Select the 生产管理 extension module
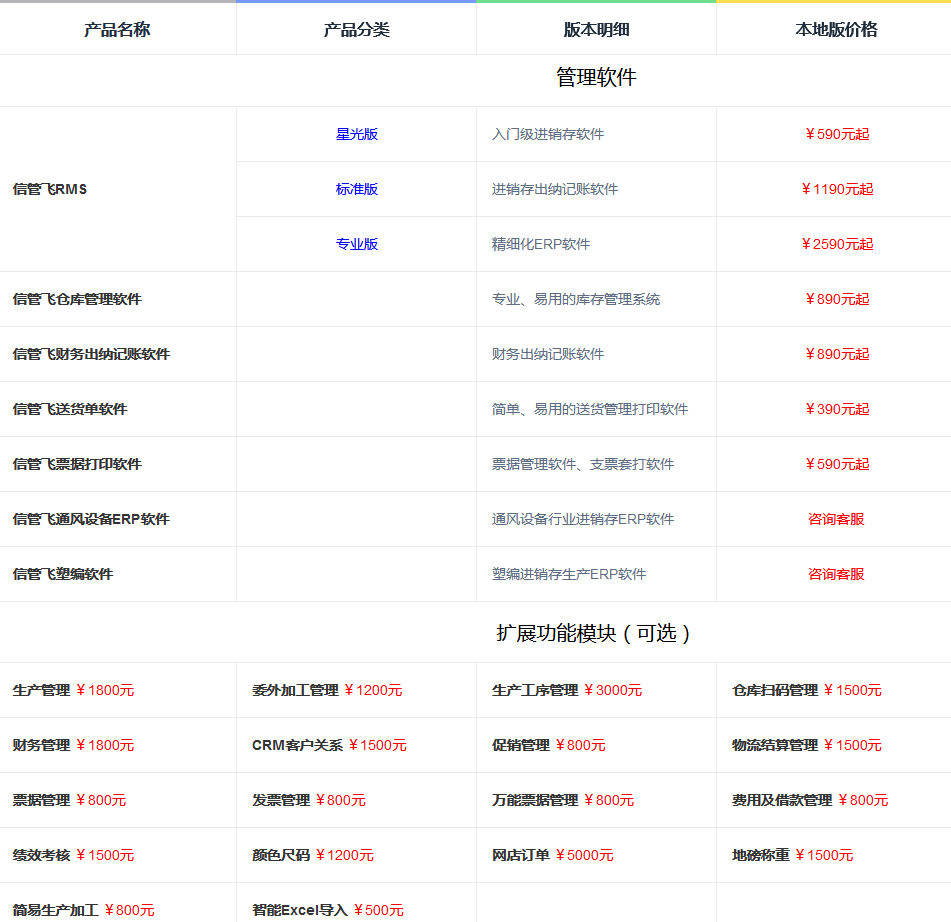This screenshot has width=951, height=922. point(42,690)
